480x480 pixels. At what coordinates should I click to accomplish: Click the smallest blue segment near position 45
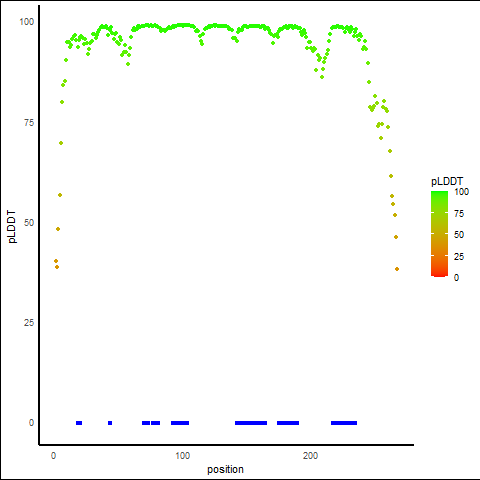point(110,423)
